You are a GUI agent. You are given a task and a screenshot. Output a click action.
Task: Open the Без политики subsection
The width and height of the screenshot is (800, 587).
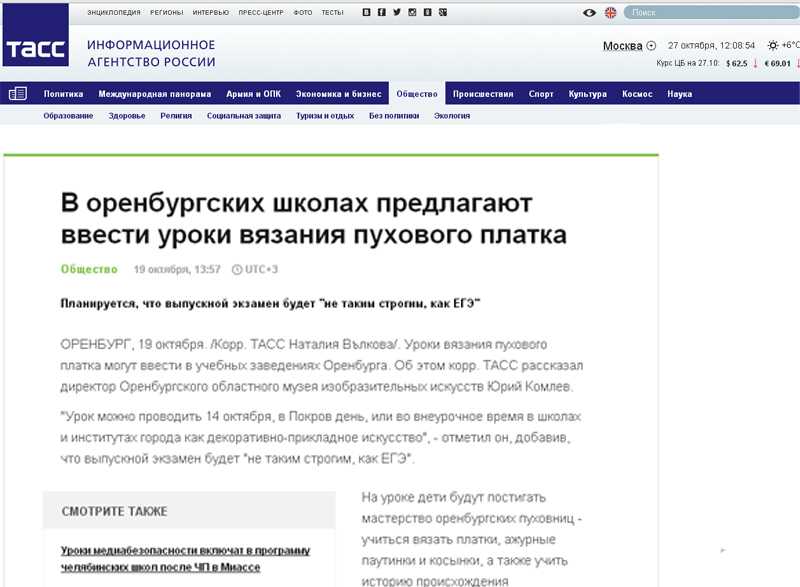pos(394,116)
